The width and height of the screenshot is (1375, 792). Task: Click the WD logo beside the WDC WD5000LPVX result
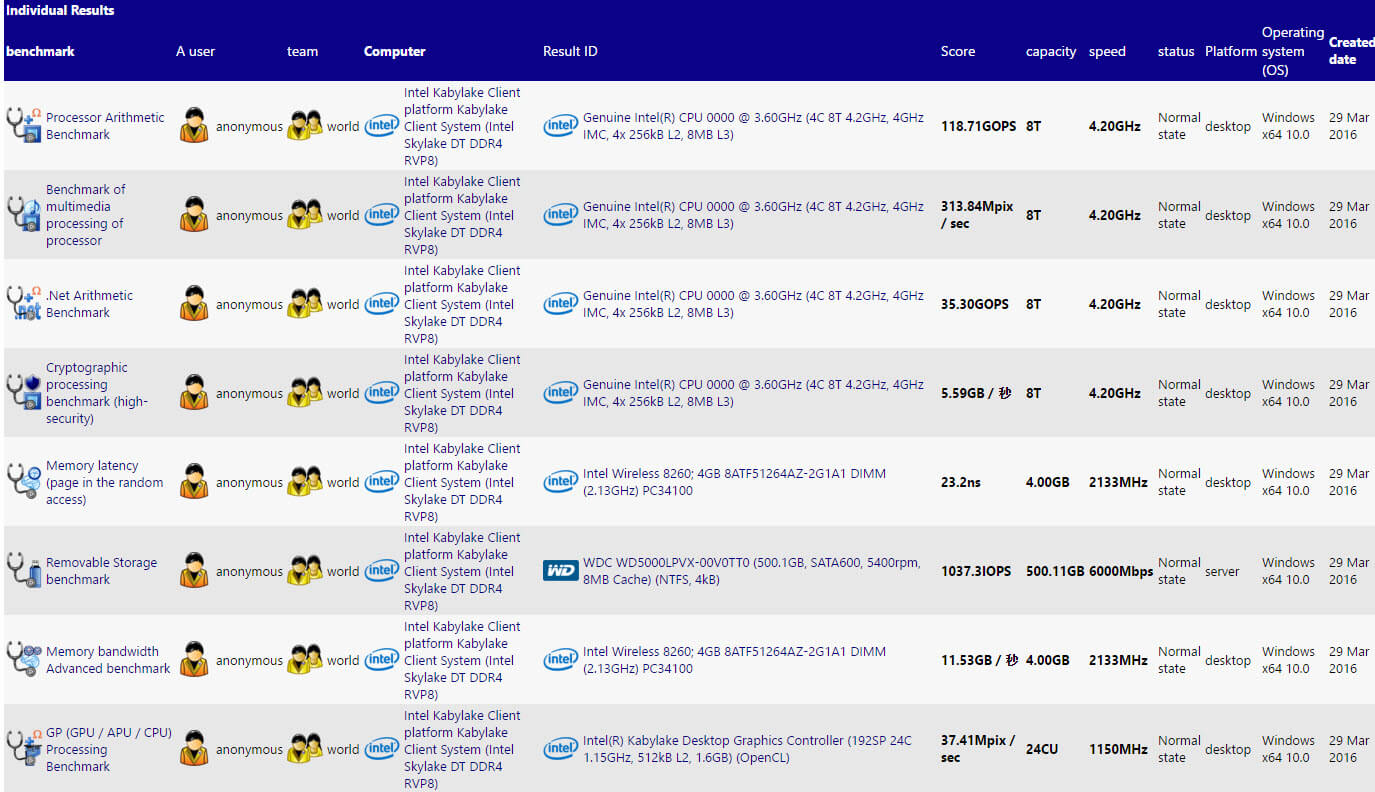(x=560, y=571)
